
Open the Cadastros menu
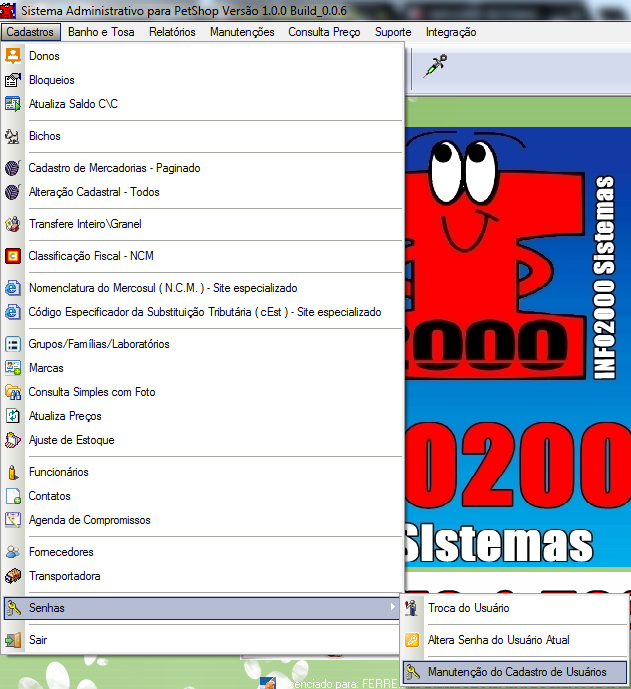click(30, 32)
